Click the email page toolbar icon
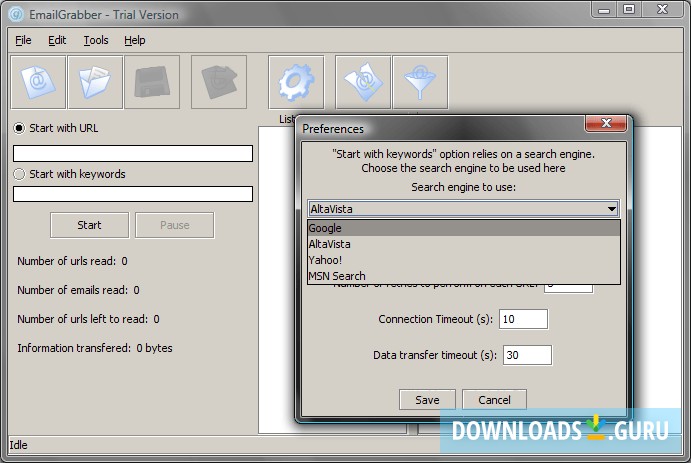This screenshot has width=691, height=463. tap(363, 82)
